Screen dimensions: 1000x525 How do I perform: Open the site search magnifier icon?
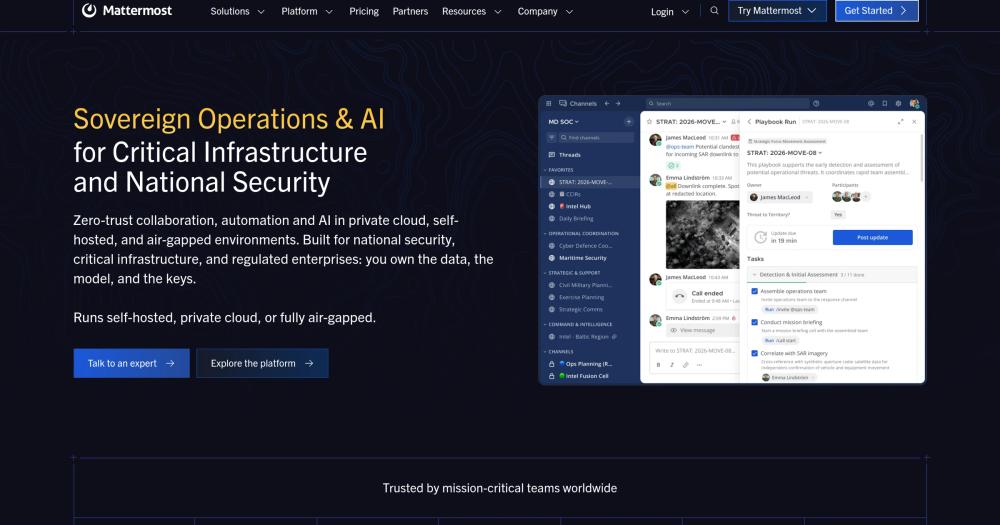tap(714, 10)
